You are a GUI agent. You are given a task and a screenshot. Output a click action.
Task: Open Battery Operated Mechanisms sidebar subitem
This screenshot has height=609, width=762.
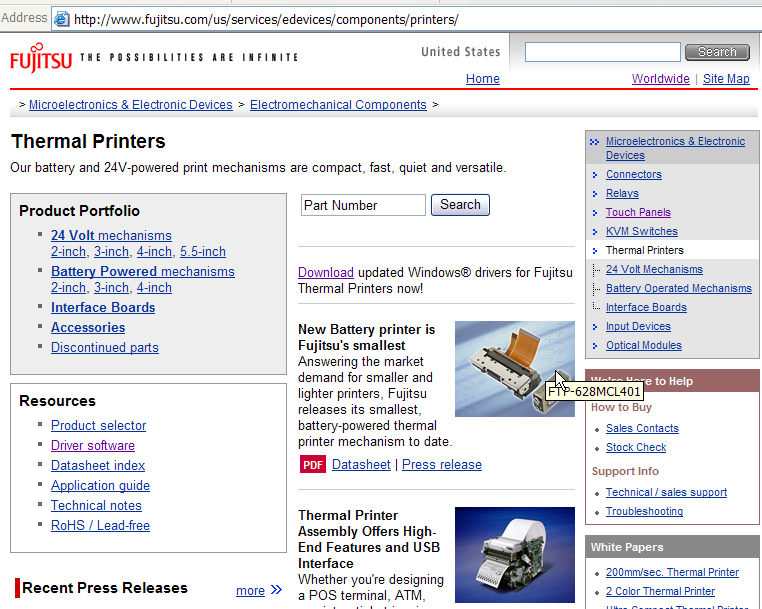coord(678,288)
